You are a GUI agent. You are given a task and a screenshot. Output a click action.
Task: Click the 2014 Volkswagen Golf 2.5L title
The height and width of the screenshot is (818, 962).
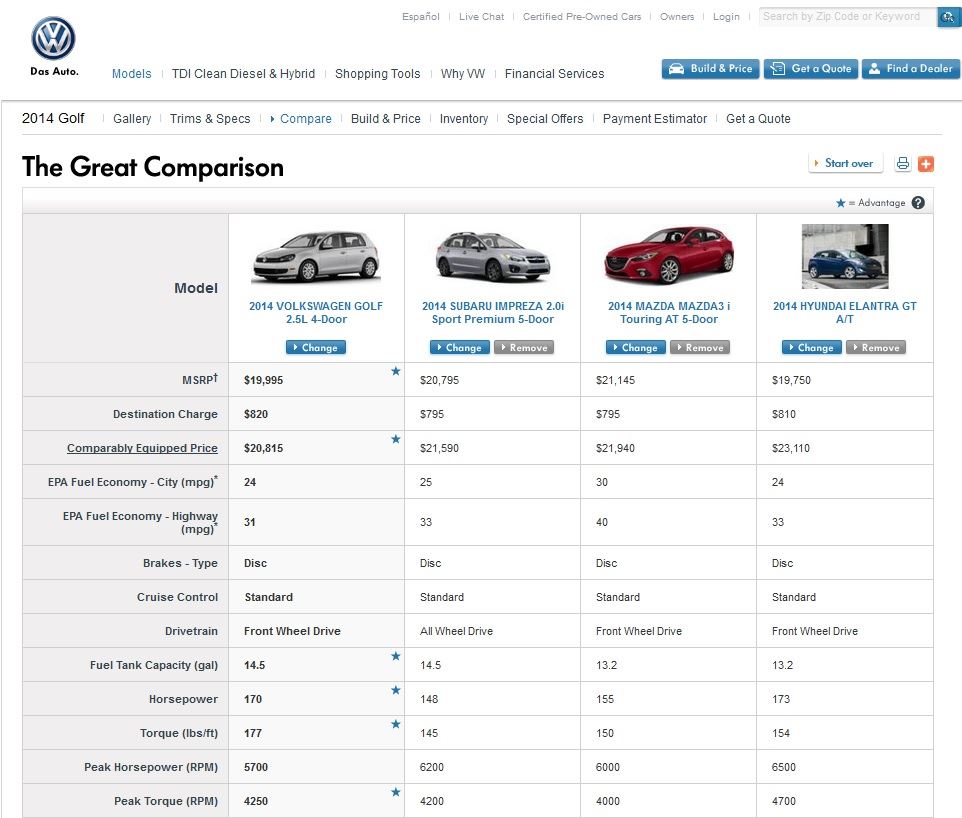click(x=316, y=312)
